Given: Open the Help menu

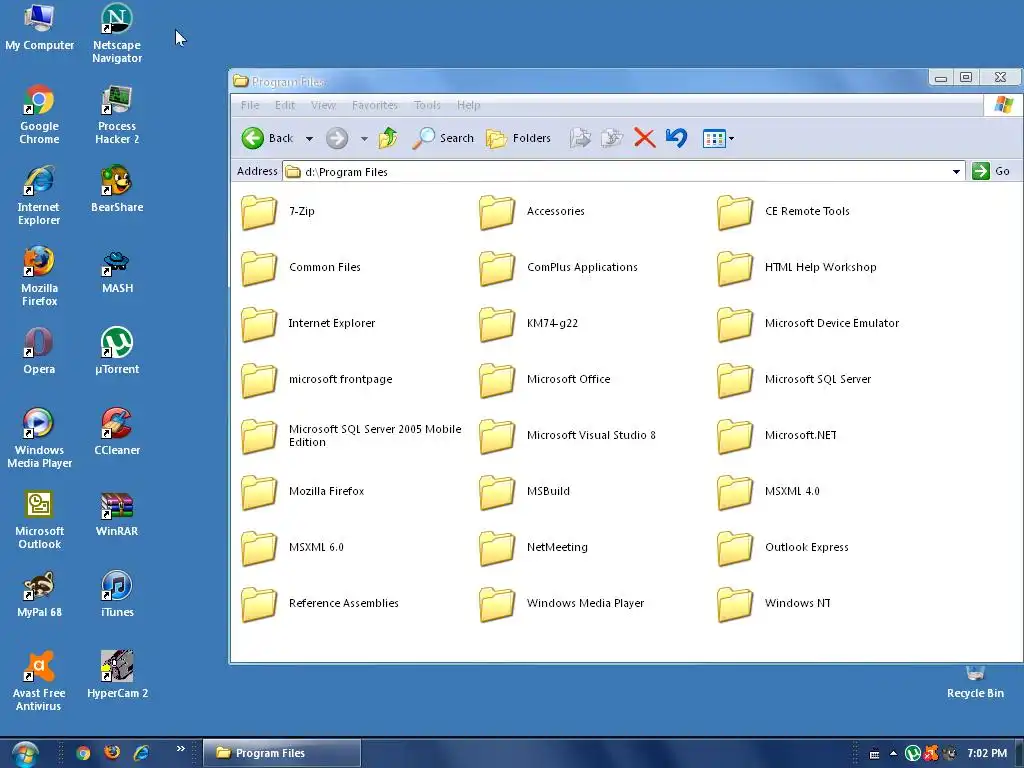Looking at the screenshot, I should (x=468, y=105).
